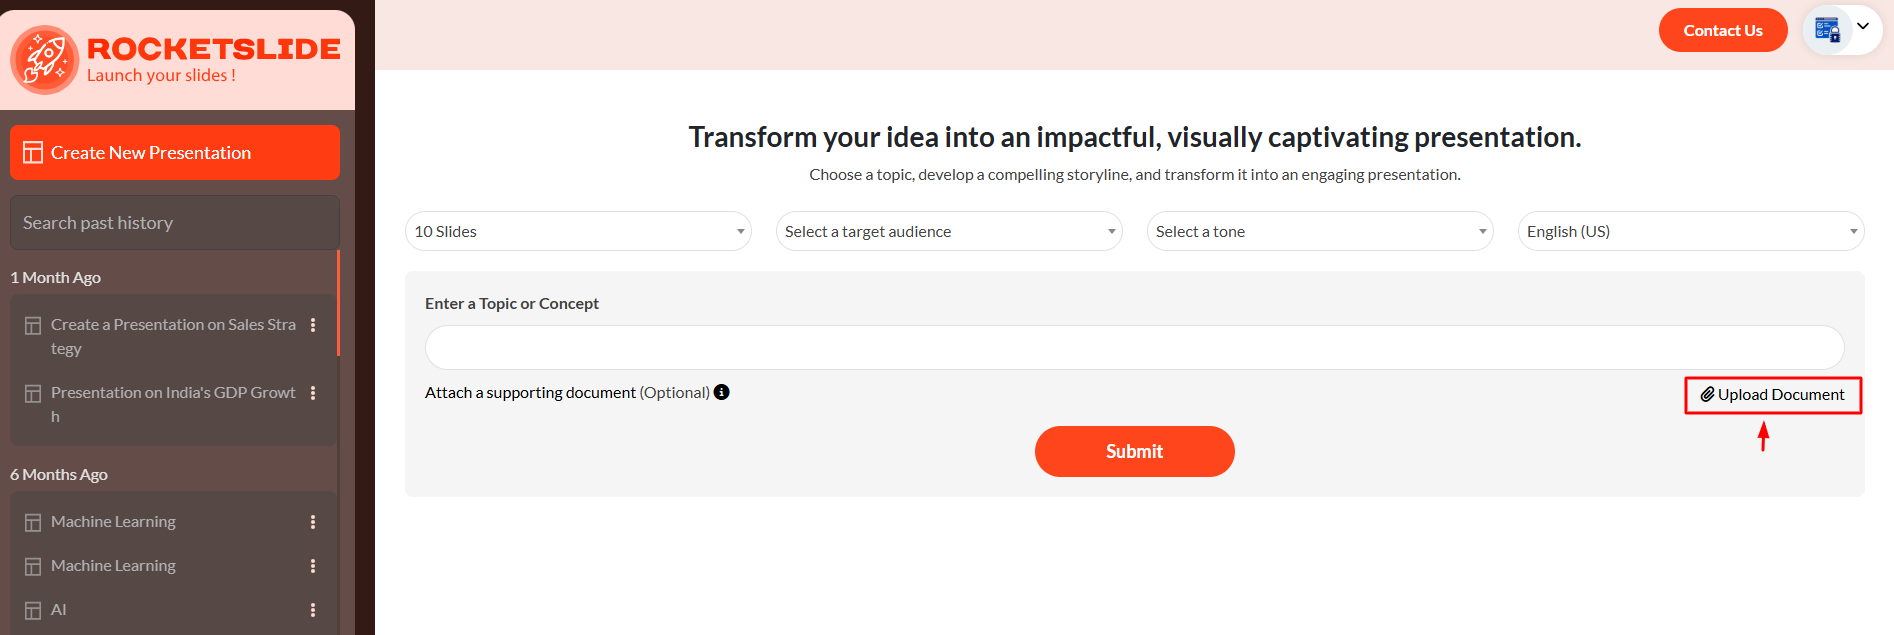
Task: Click the user profile avatar icon
Action: coord(1827,30)
